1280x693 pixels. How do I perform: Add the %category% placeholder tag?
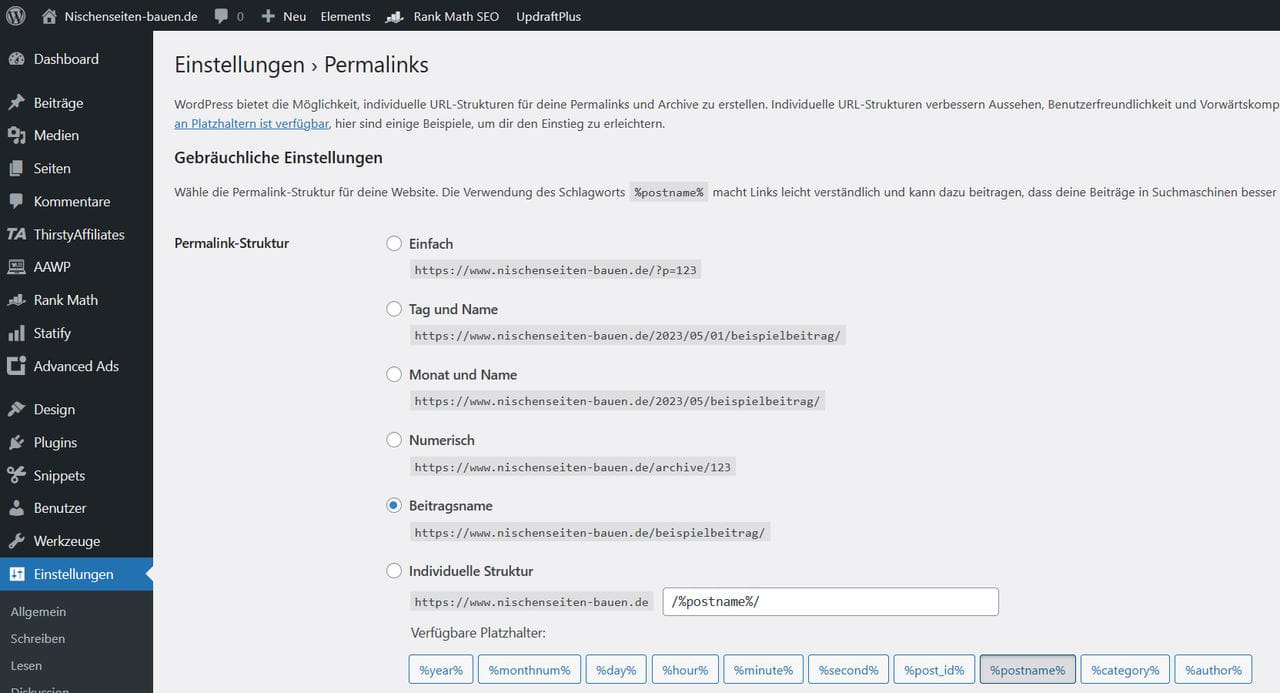(x=1124, y=669)
